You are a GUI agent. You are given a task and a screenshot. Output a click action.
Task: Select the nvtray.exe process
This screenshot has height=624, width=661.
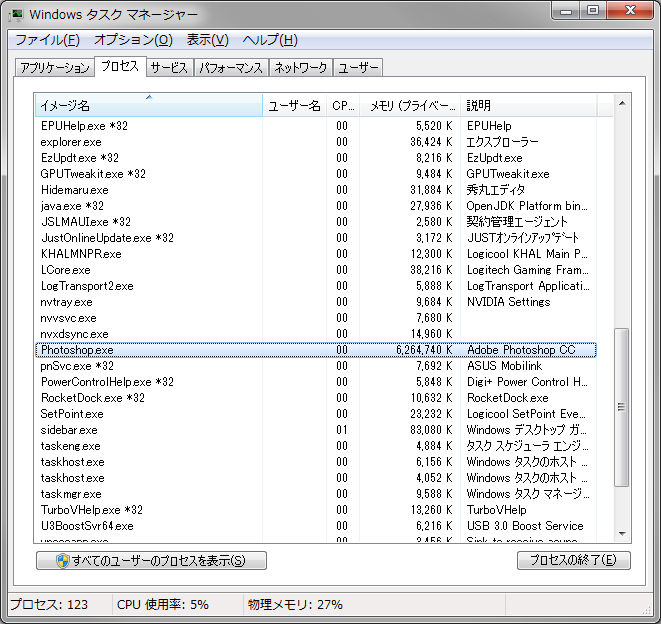[316, 302]
